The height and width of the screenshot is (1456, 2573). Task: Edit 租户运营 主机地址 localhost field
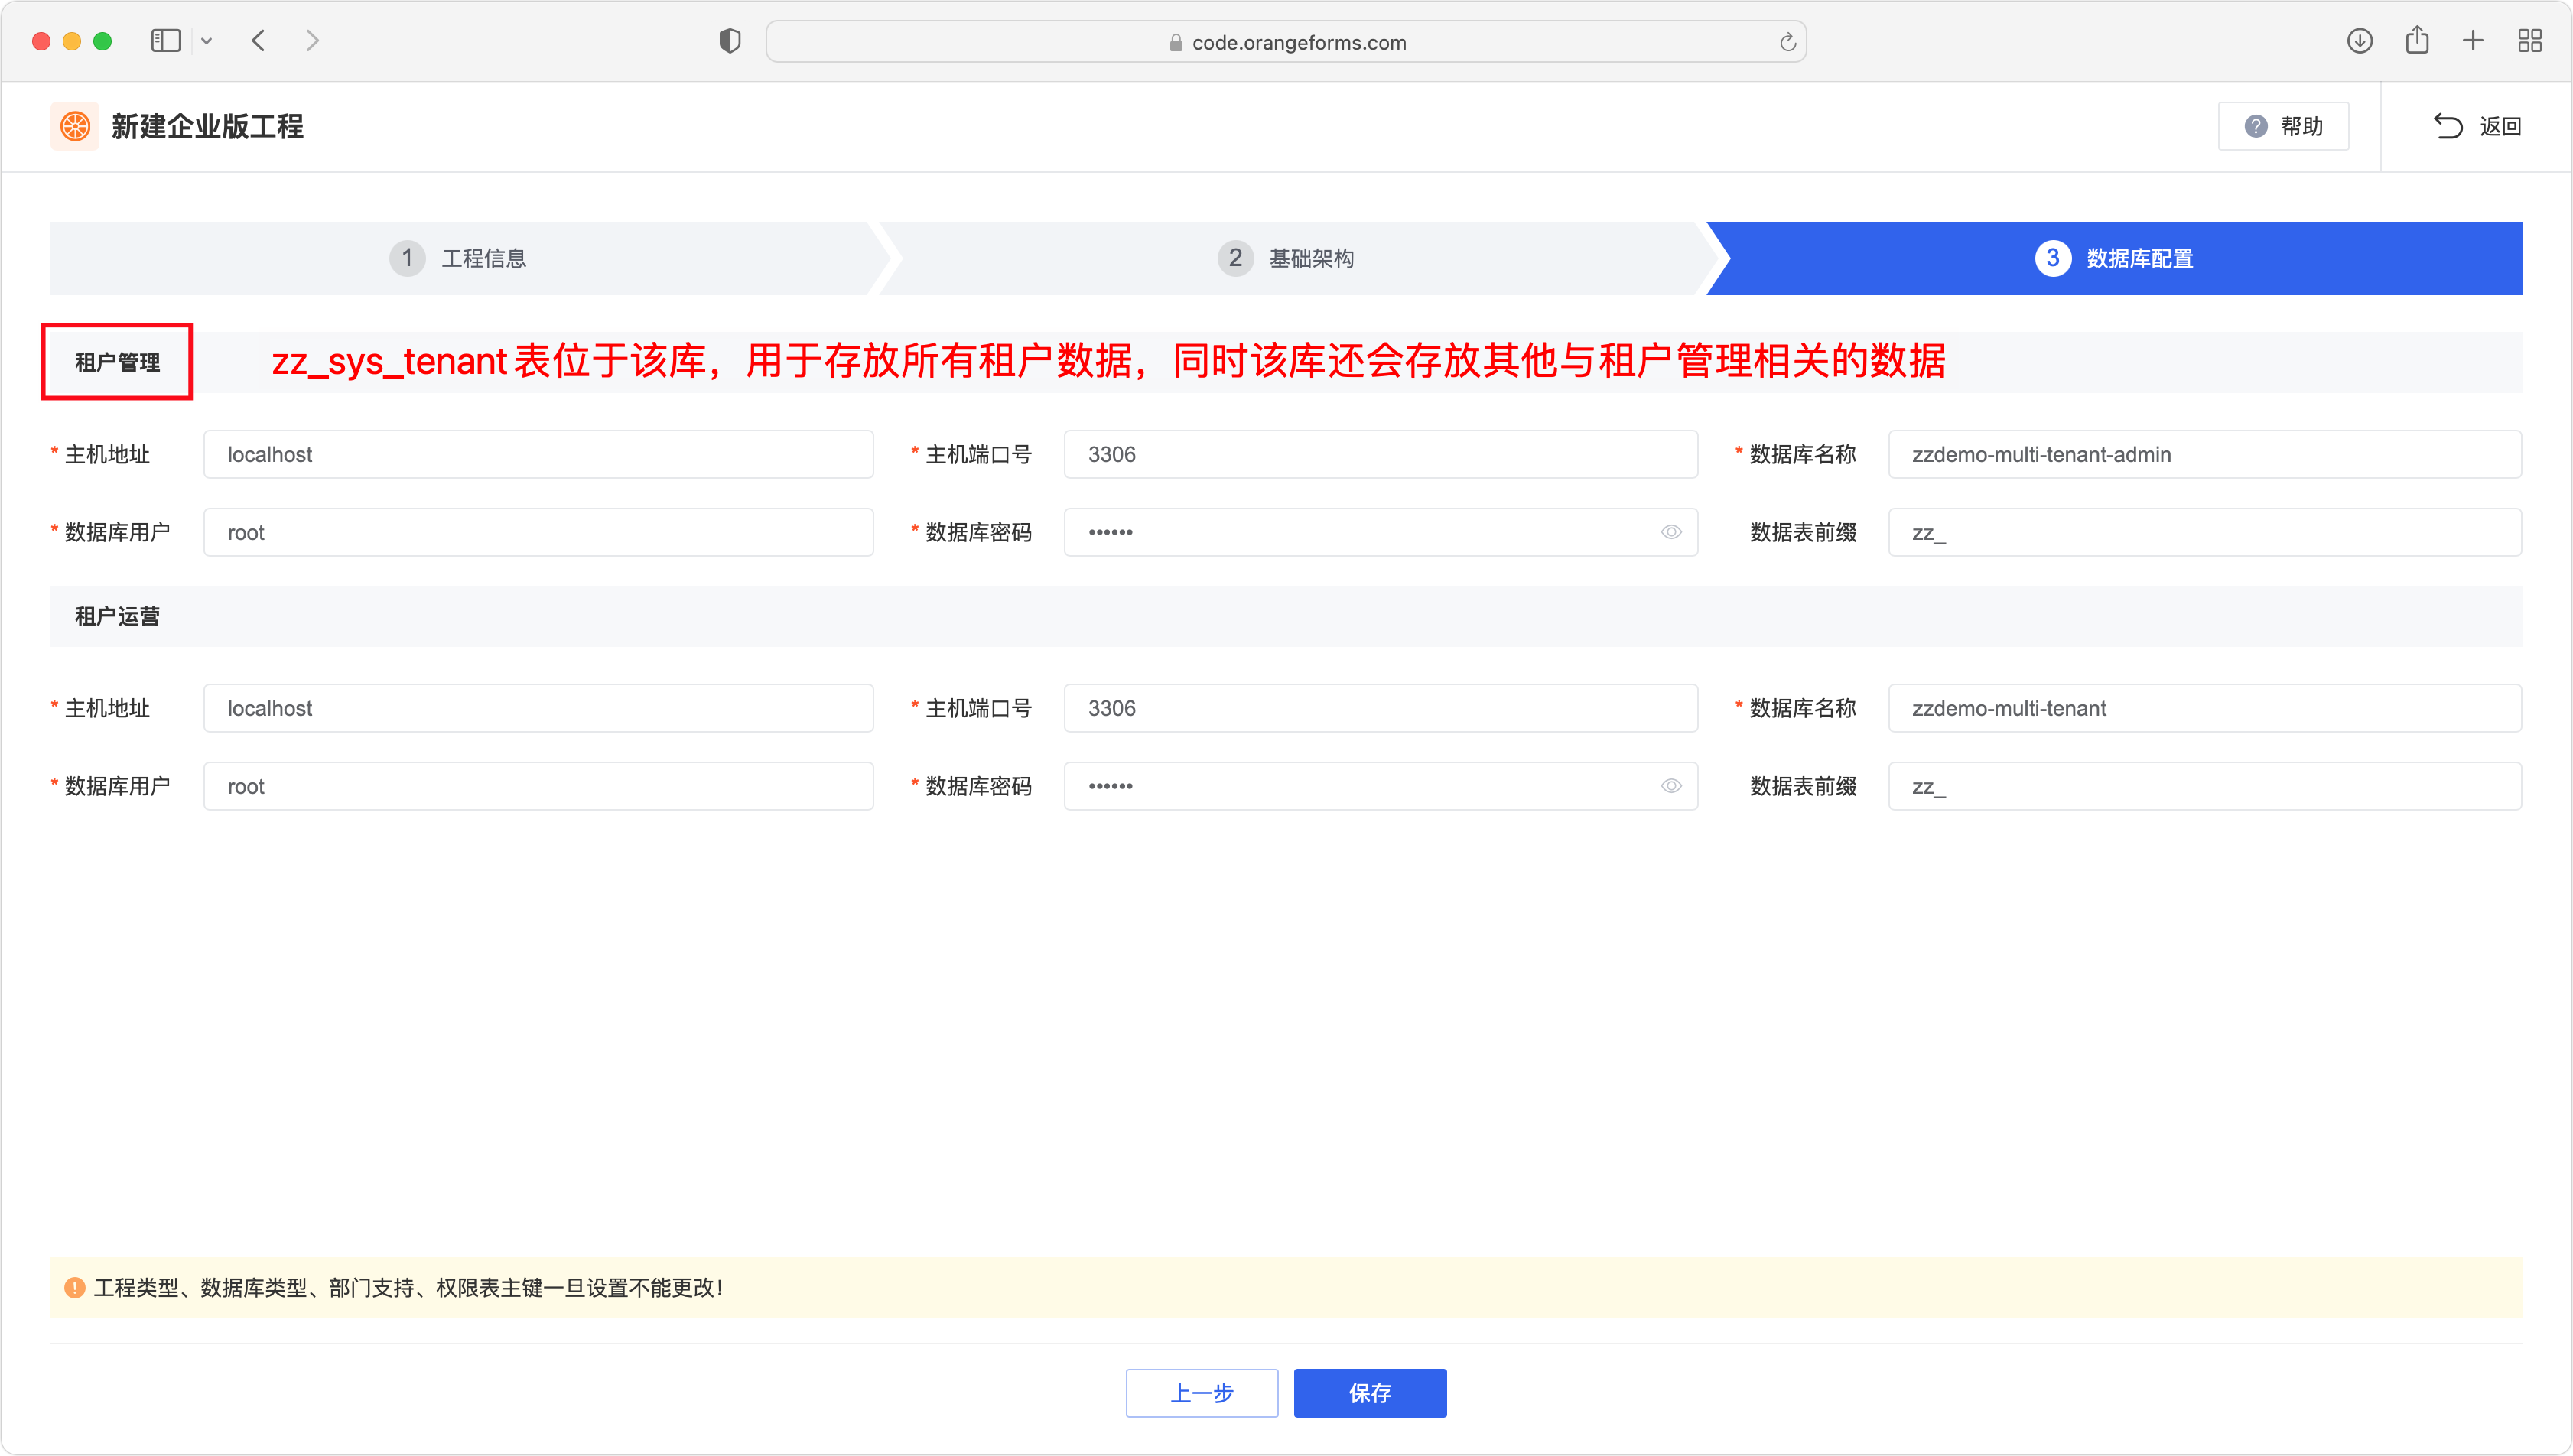[538, 708]
